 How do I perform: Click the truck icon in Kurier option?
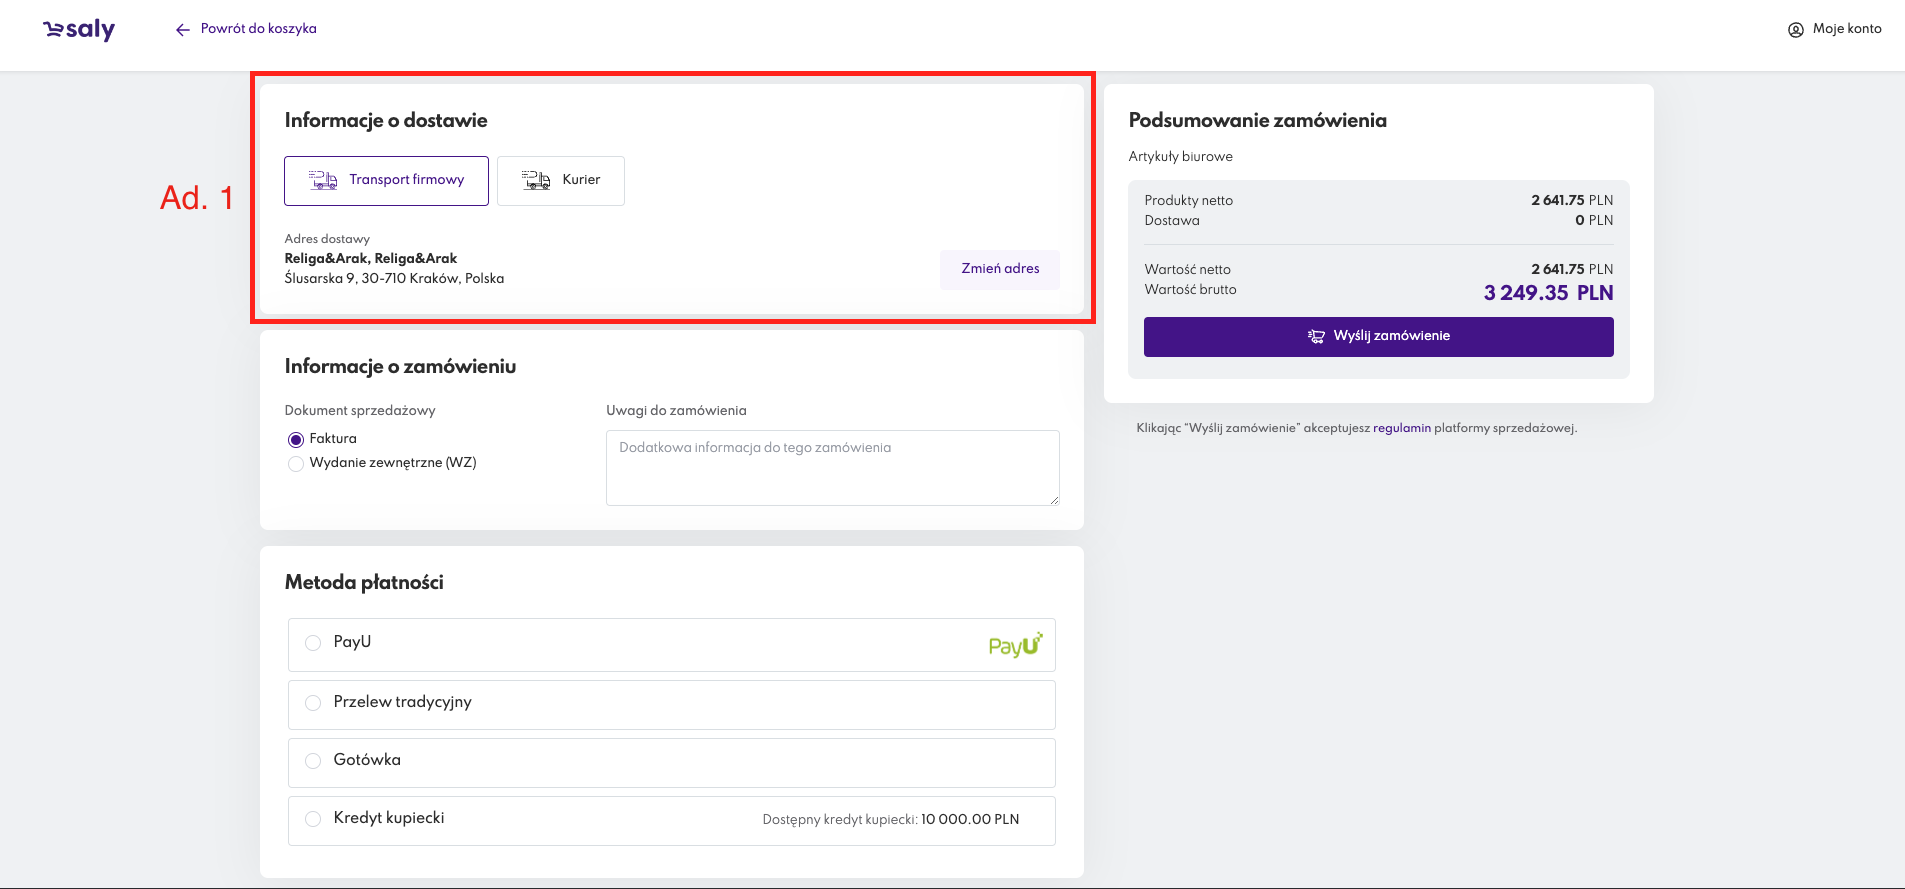(536, 180)
